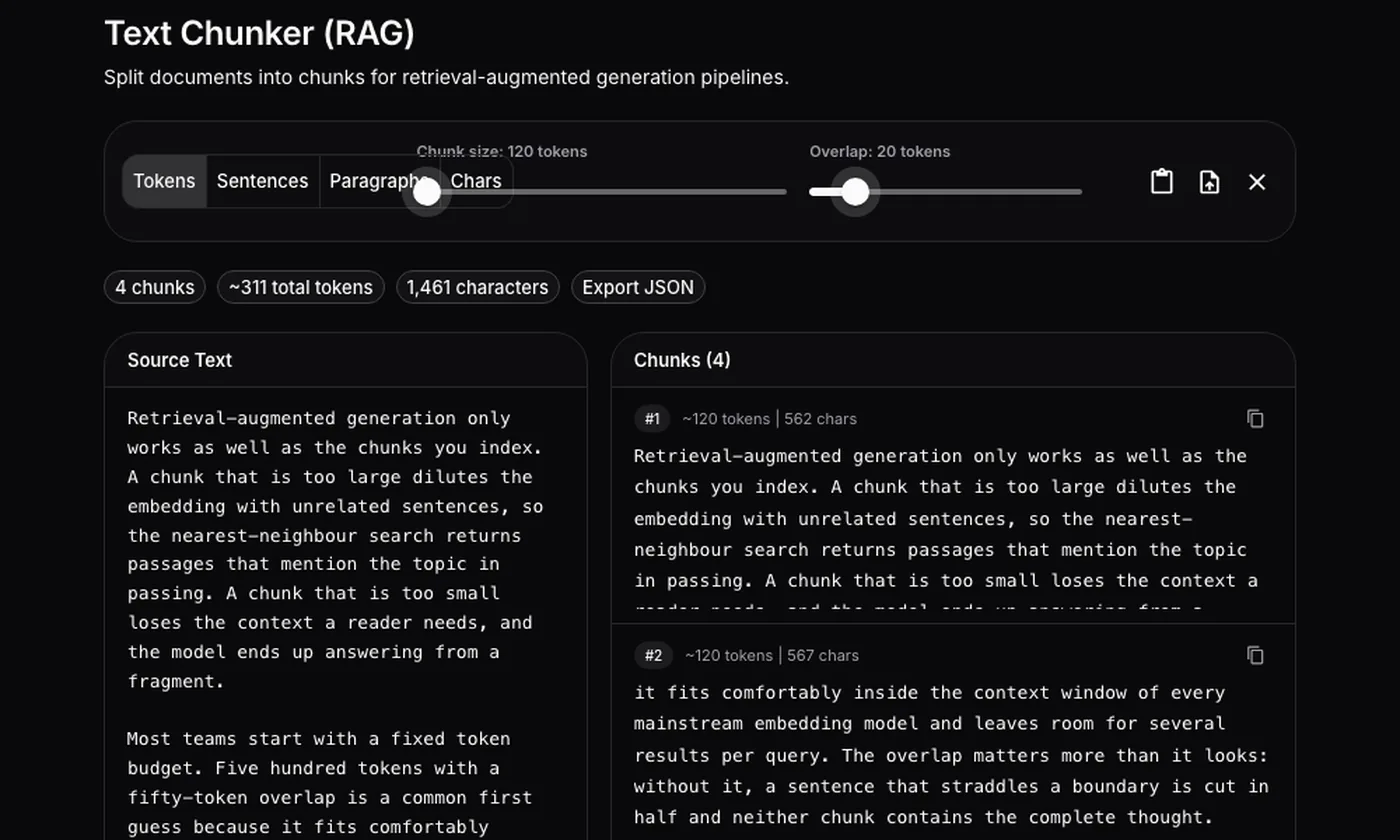Click the upload file icon

tap(1209, 181)
